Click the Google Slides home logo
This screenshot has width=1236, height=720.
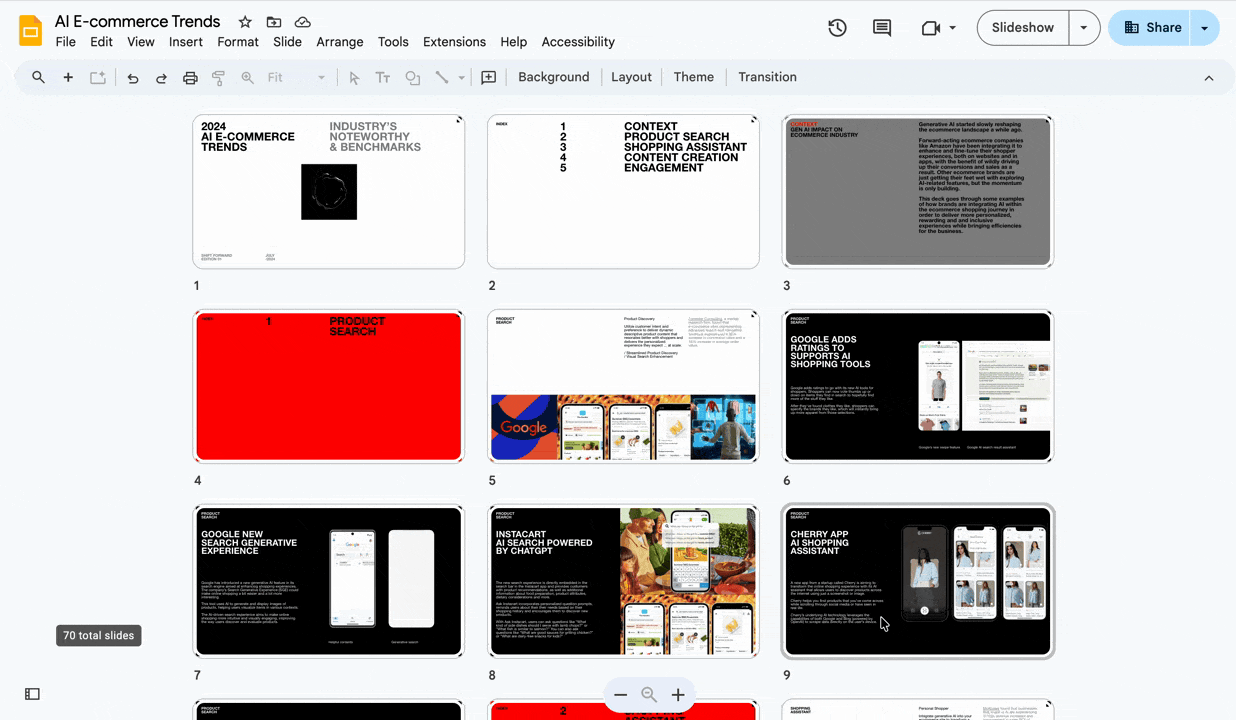click(30, 30)
